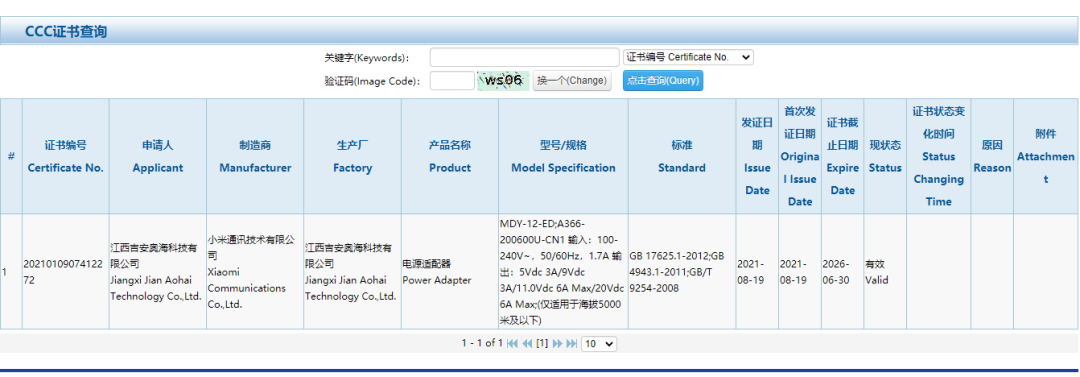Viewport: 1080px width, 377px height.
Task: Go to the previous page icon
Action: coord(527,343)
